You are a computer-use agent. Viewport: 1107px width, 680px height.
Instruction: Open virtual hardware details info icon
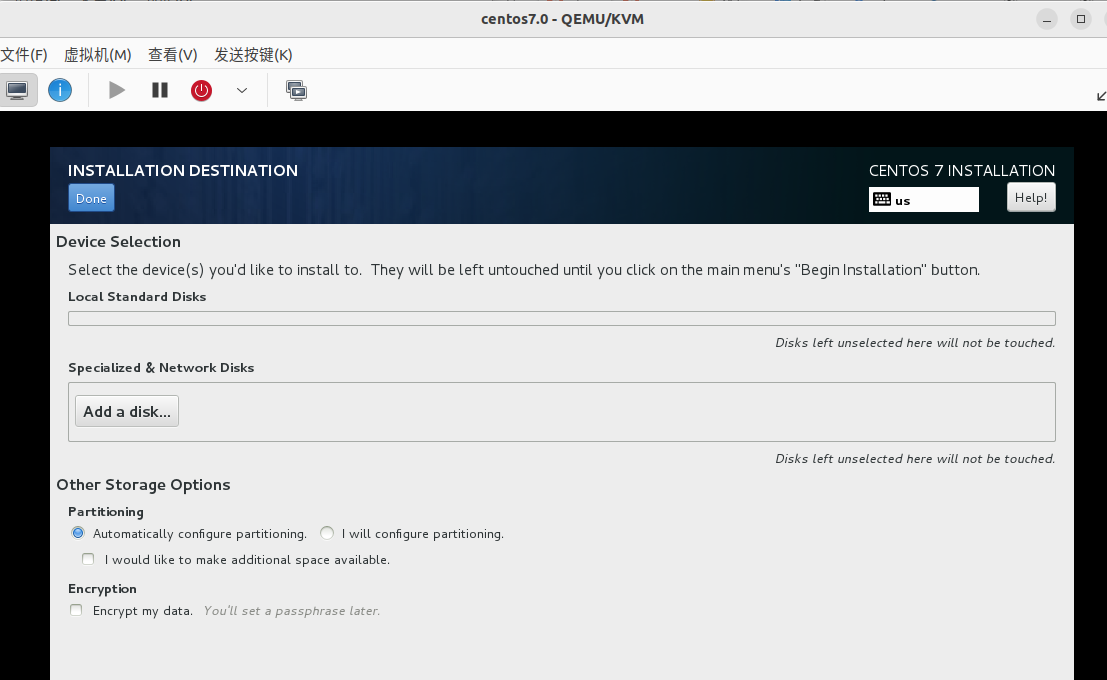(x=60, y=90)
